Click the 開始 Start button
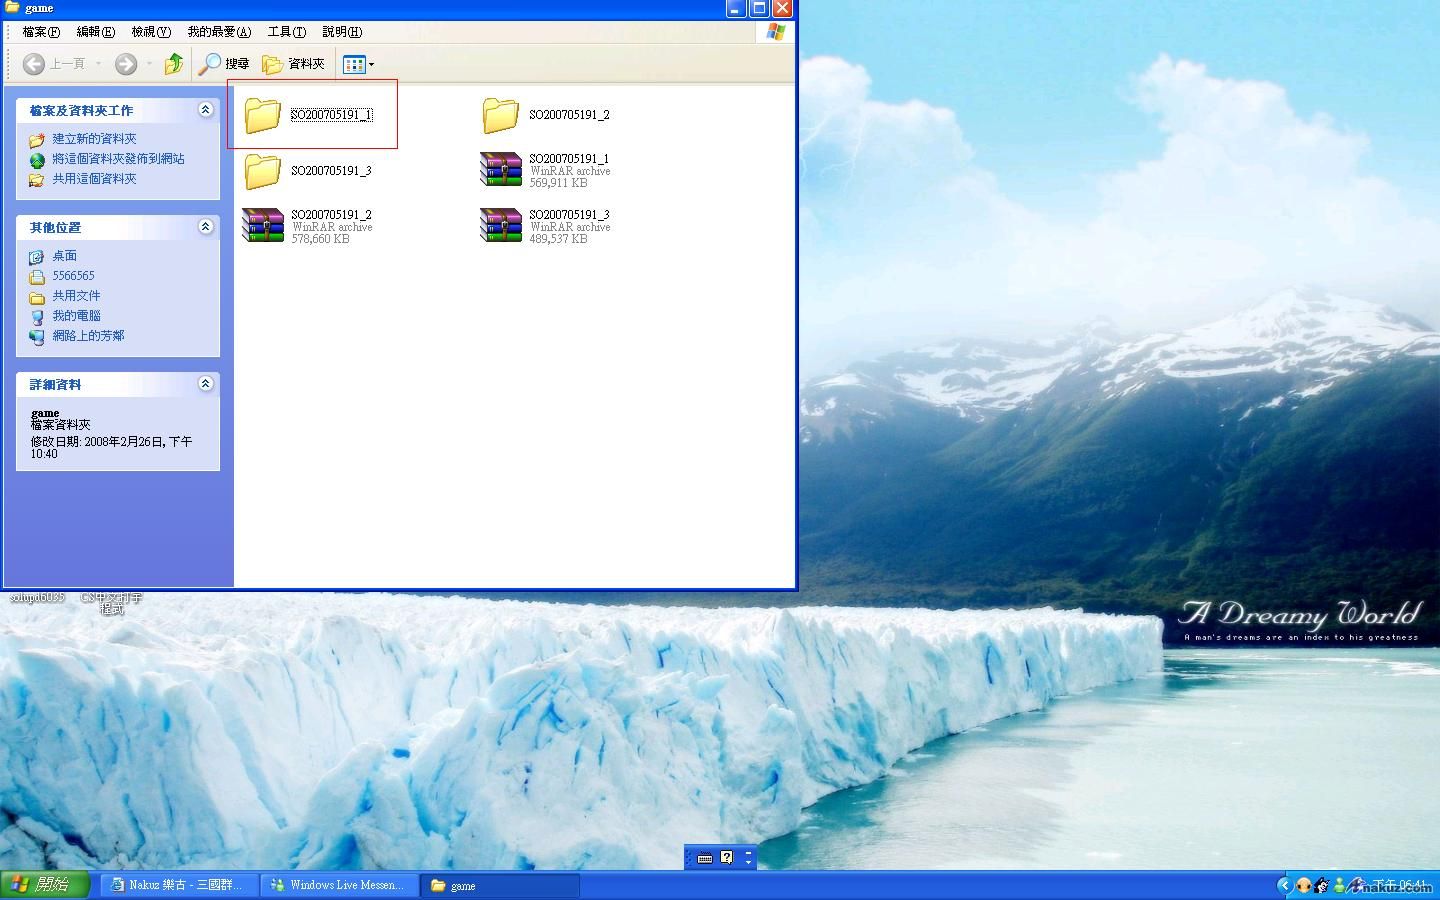This screenshot has height=900, width=1440. coord(44,885)
